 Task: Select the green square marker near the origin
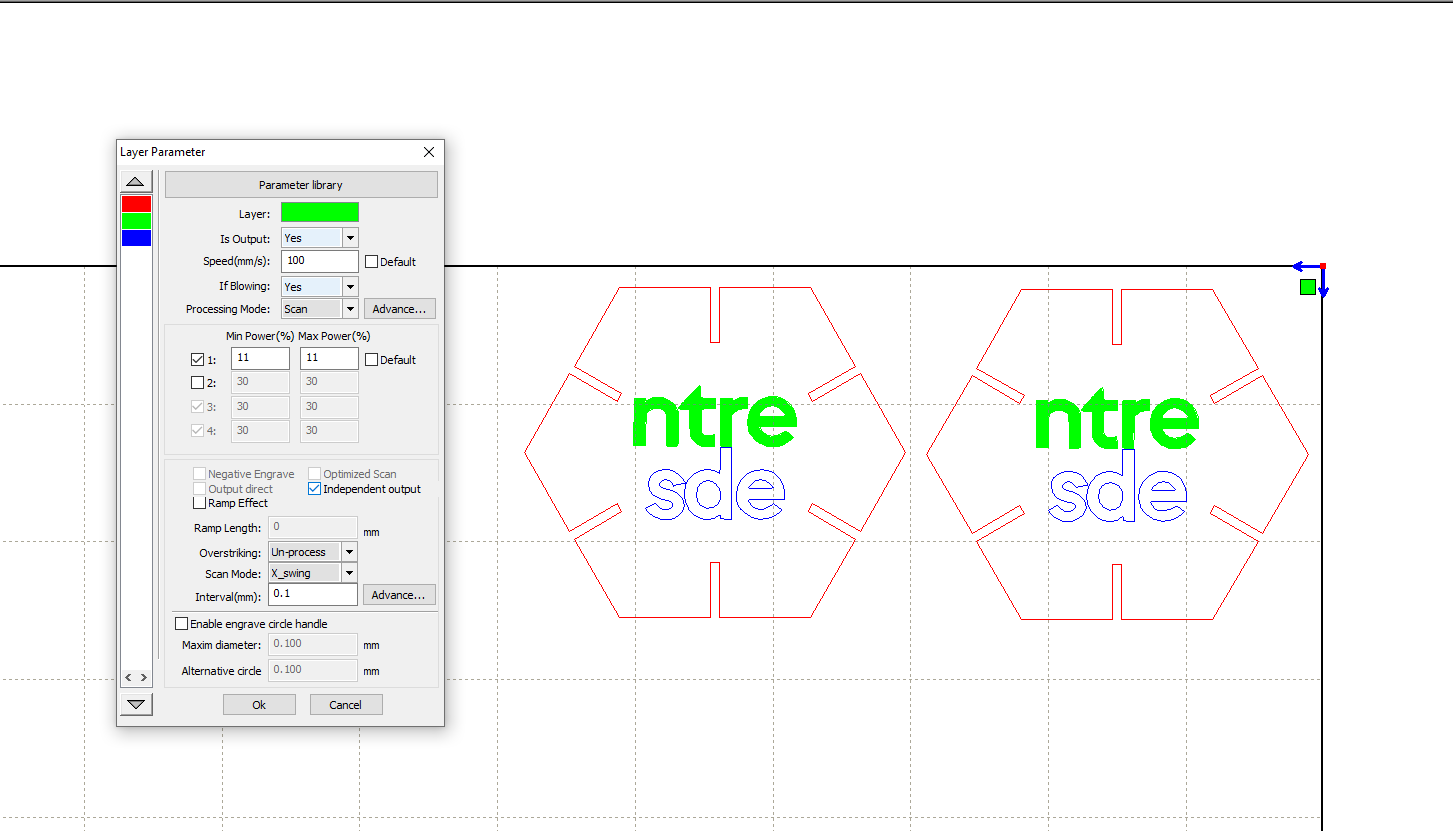1307,287
